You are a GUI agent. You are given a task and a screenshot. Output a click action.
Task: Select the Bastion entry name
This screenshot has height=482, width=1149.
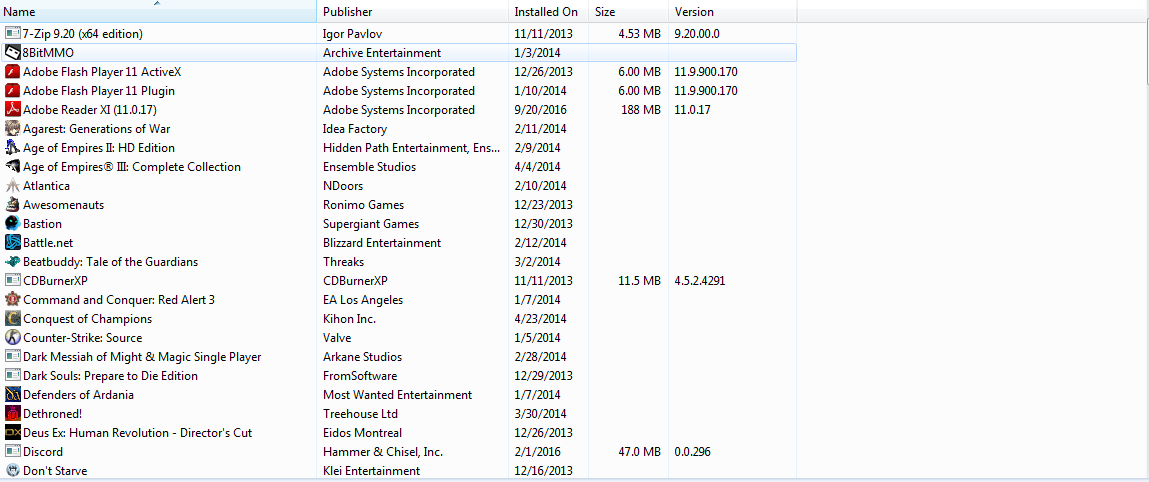pyautogui.click(x=43, y=223)
